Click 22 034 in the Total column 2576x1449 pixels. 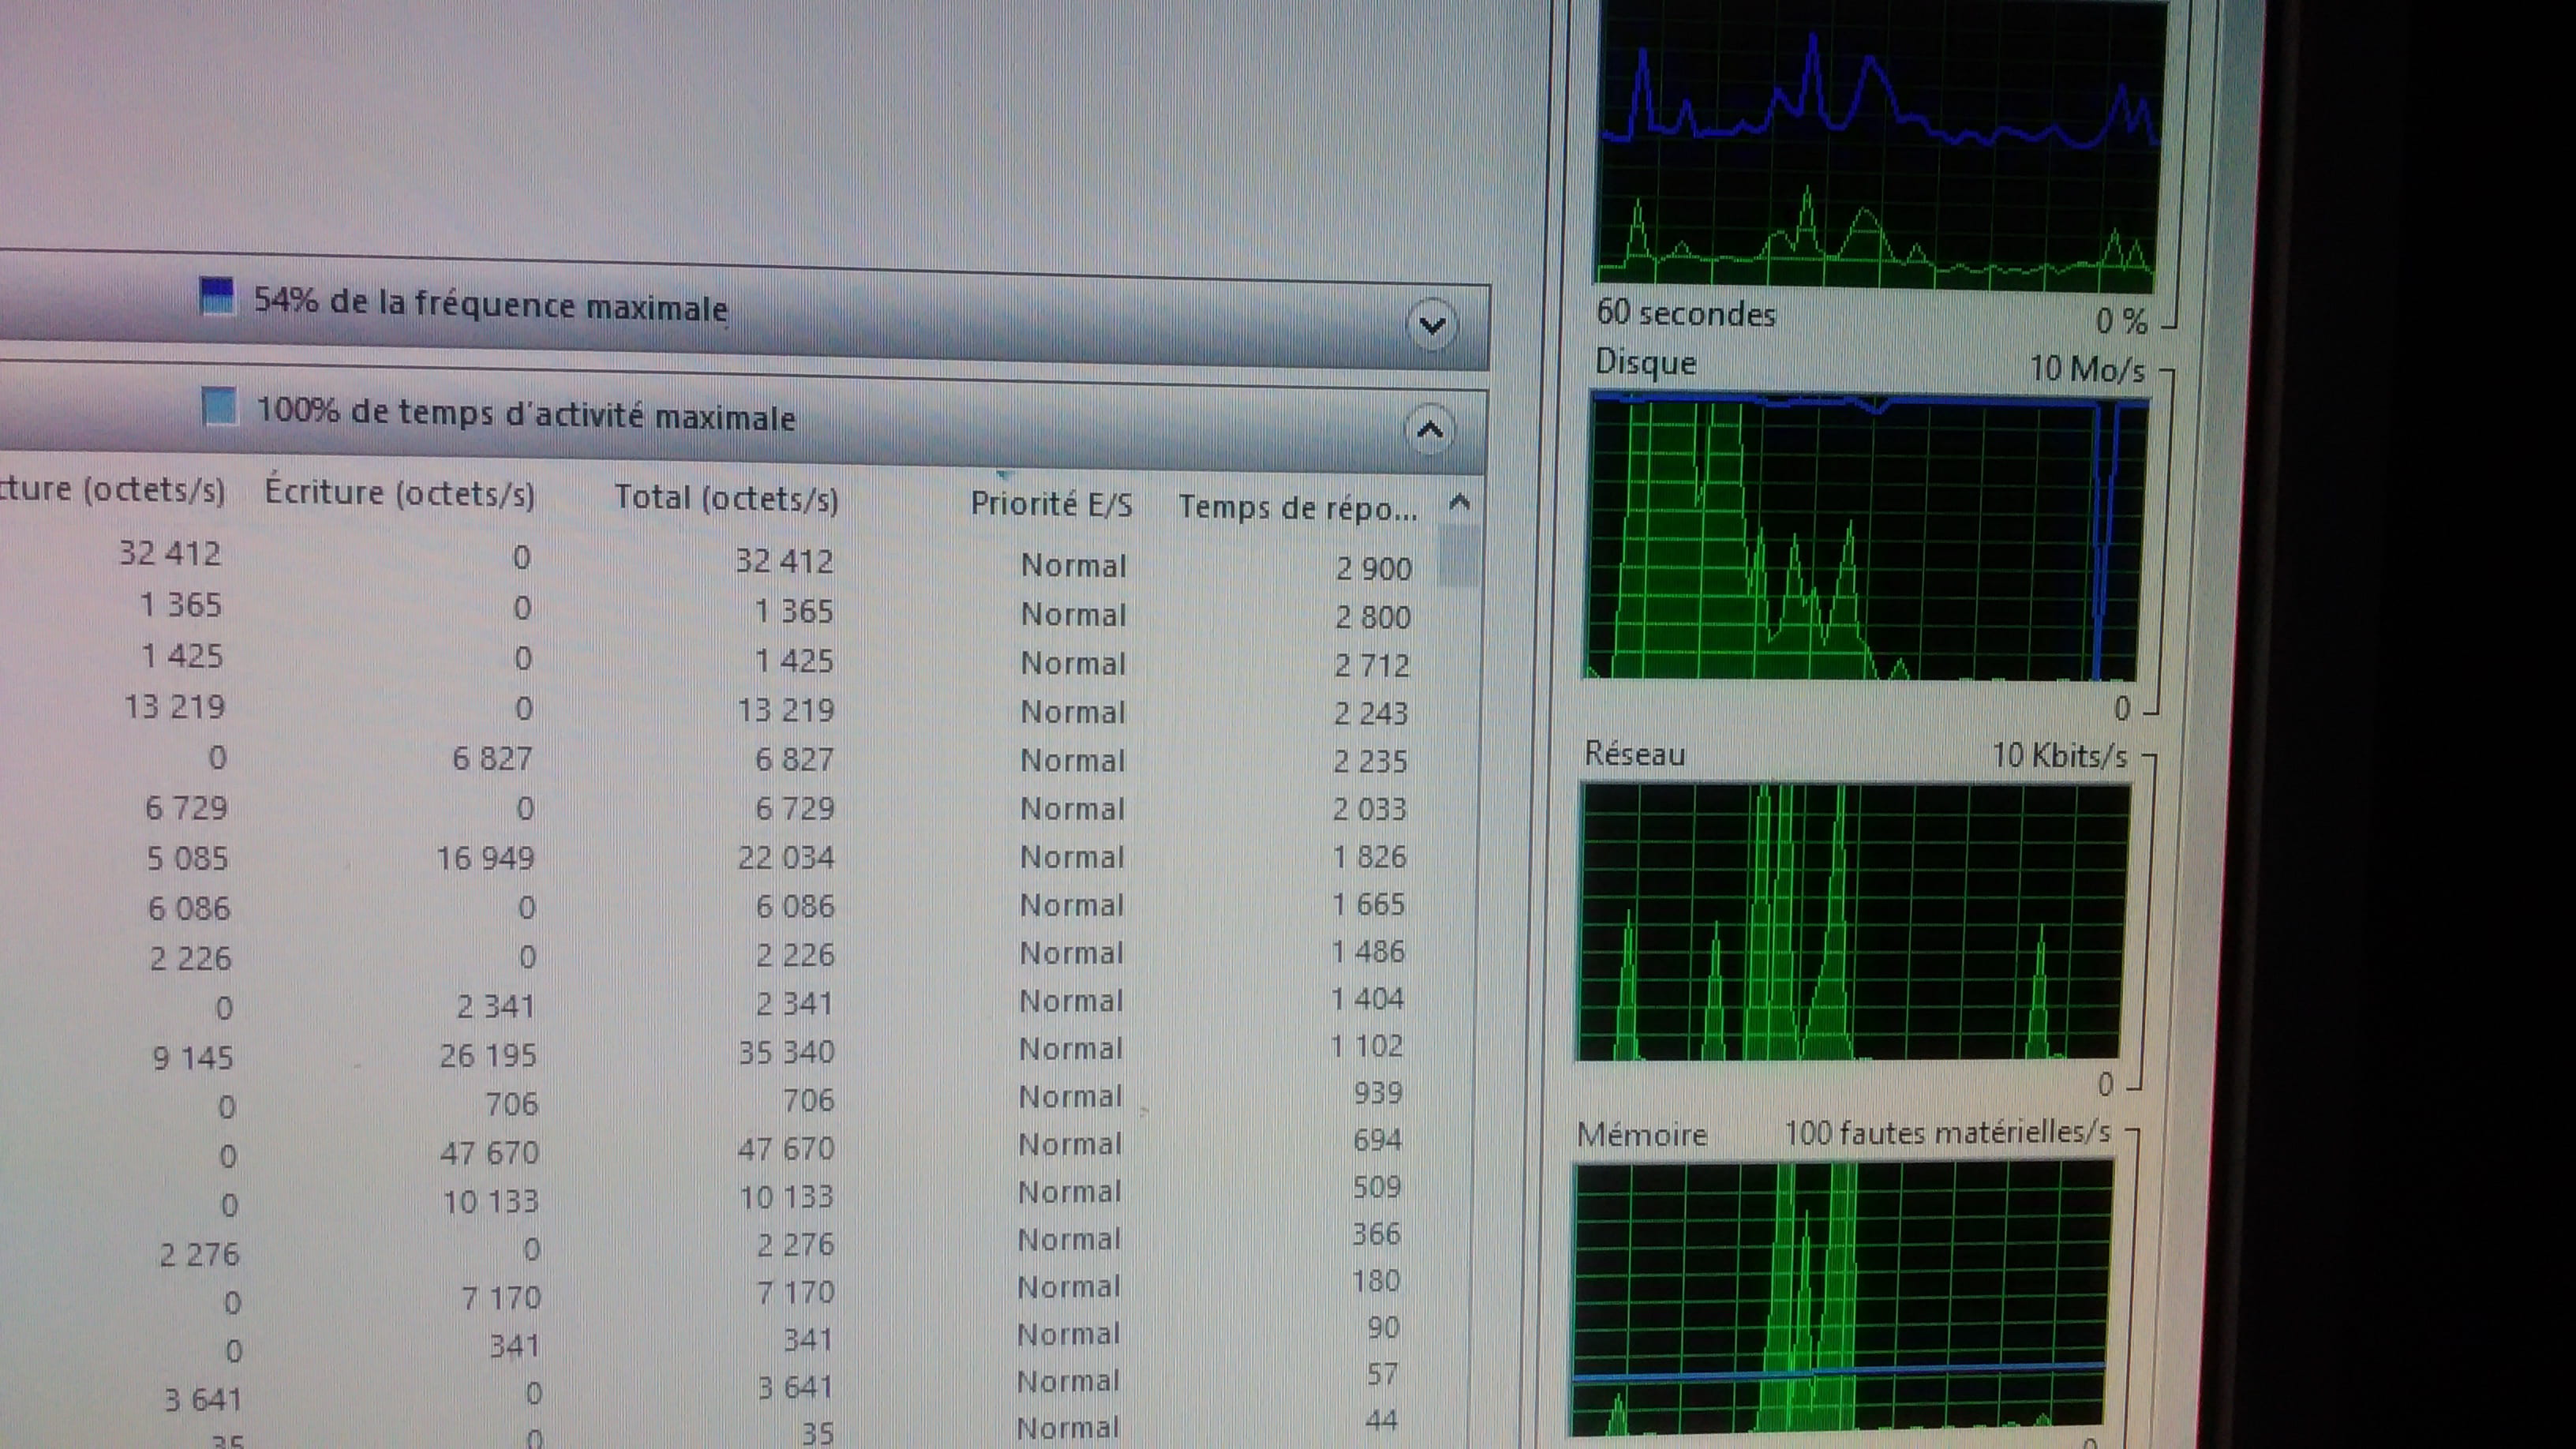click(786, 858)
